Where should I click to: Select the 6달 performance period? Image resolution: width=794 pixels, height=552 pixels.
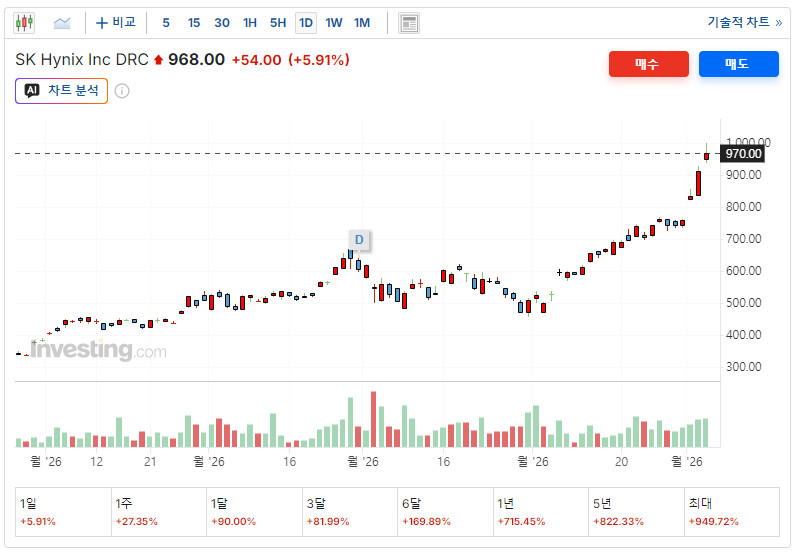(x=446, y=512)
